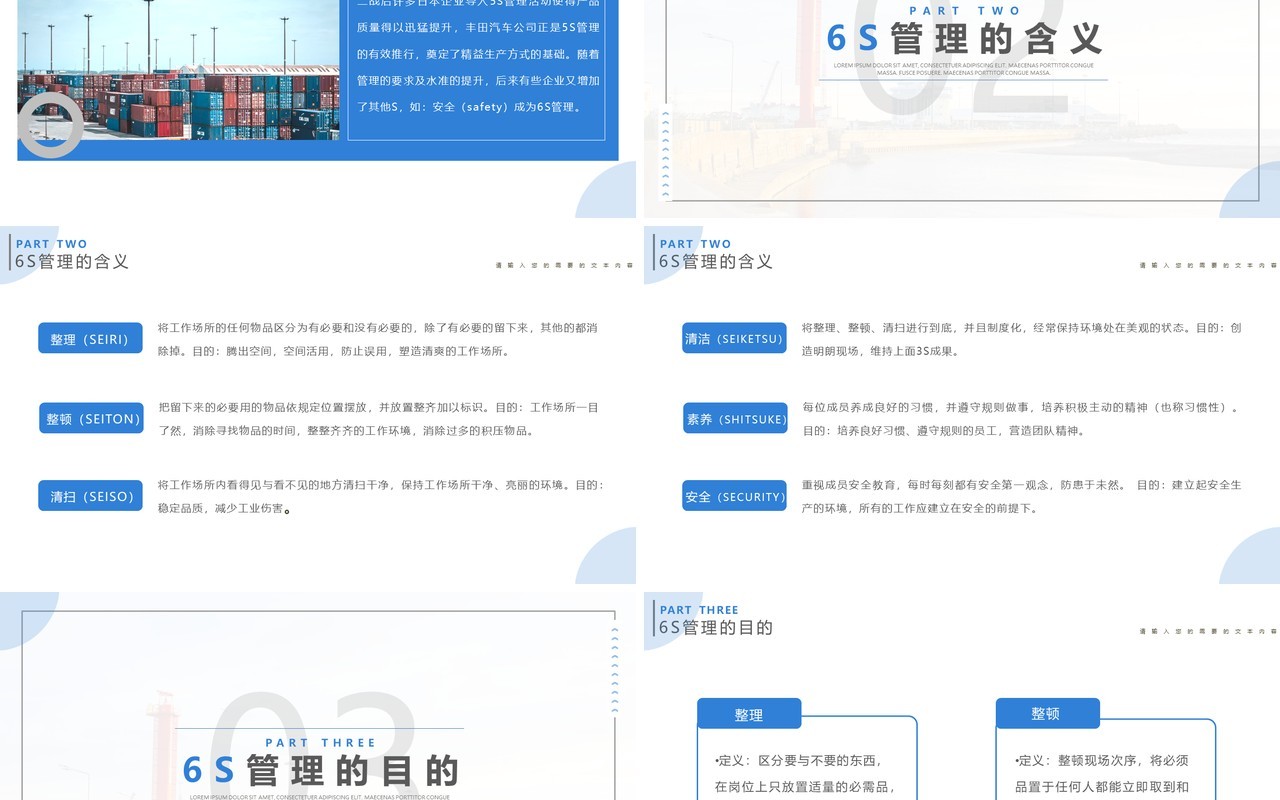This screenshot has height=800, width=1280.
Task: Click the line ending 安全（safety）成为6S管理
Action: coord(470,107)
